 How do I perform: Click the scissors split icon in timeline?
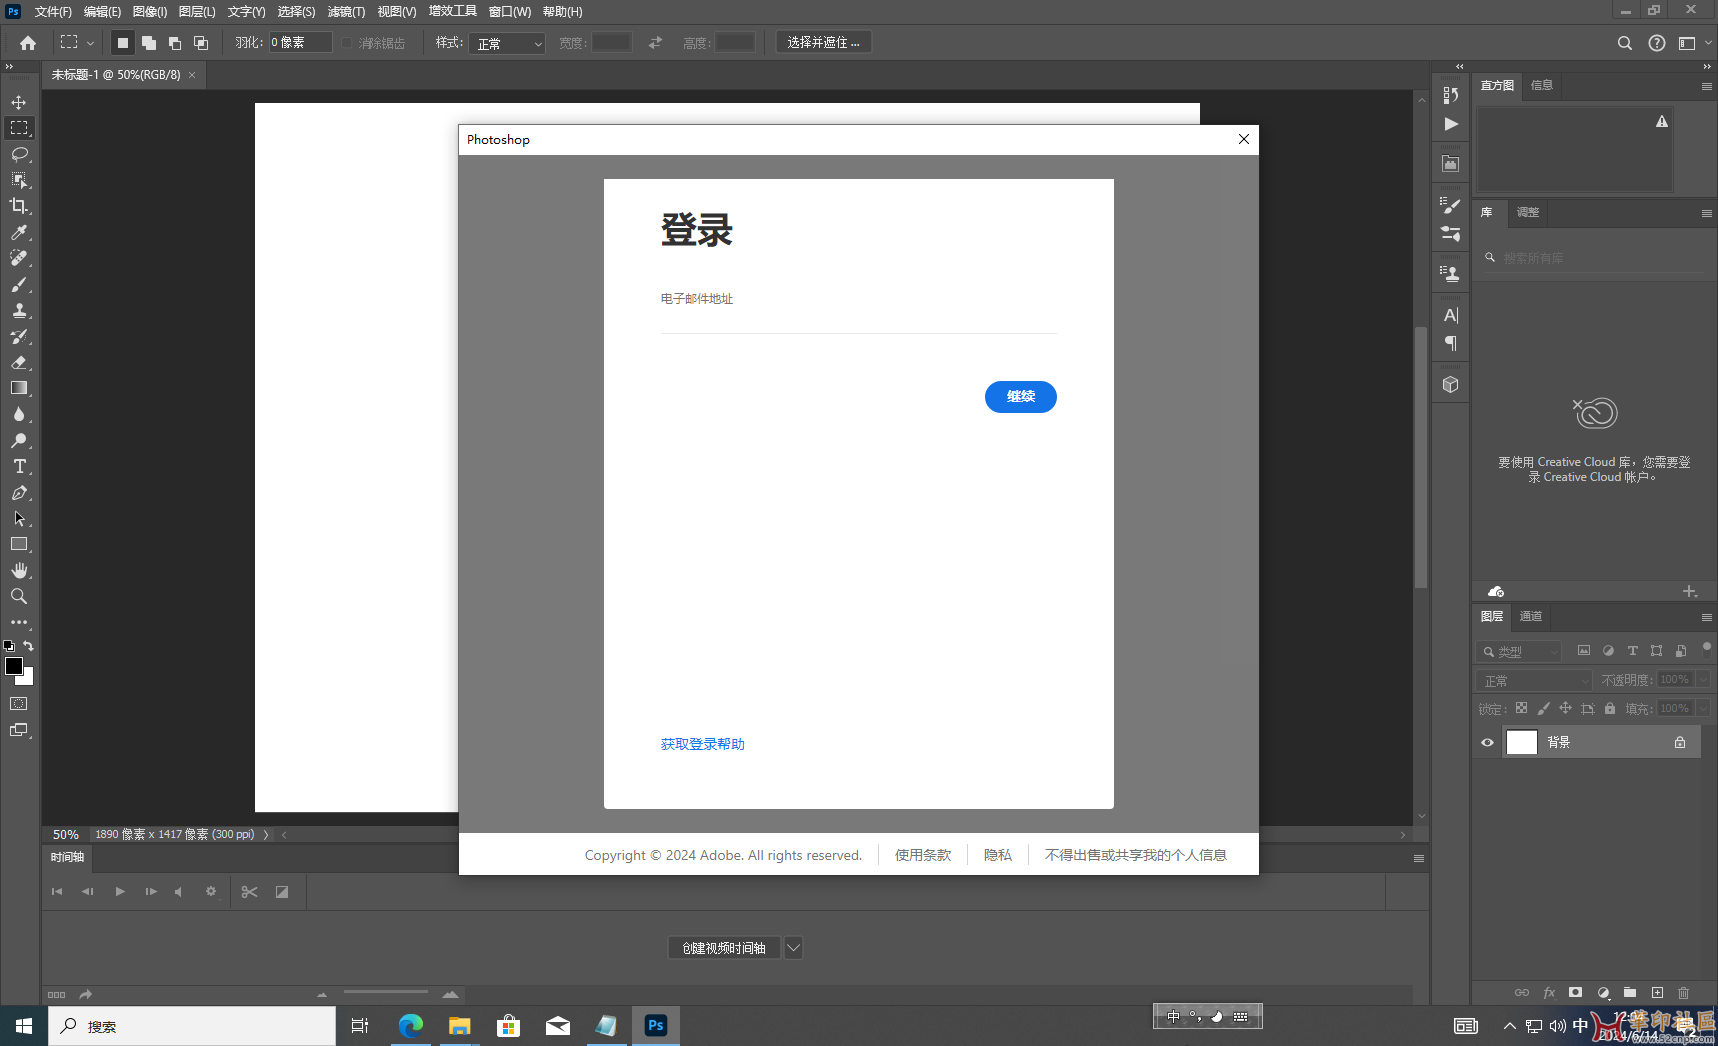tap(249, 891)
